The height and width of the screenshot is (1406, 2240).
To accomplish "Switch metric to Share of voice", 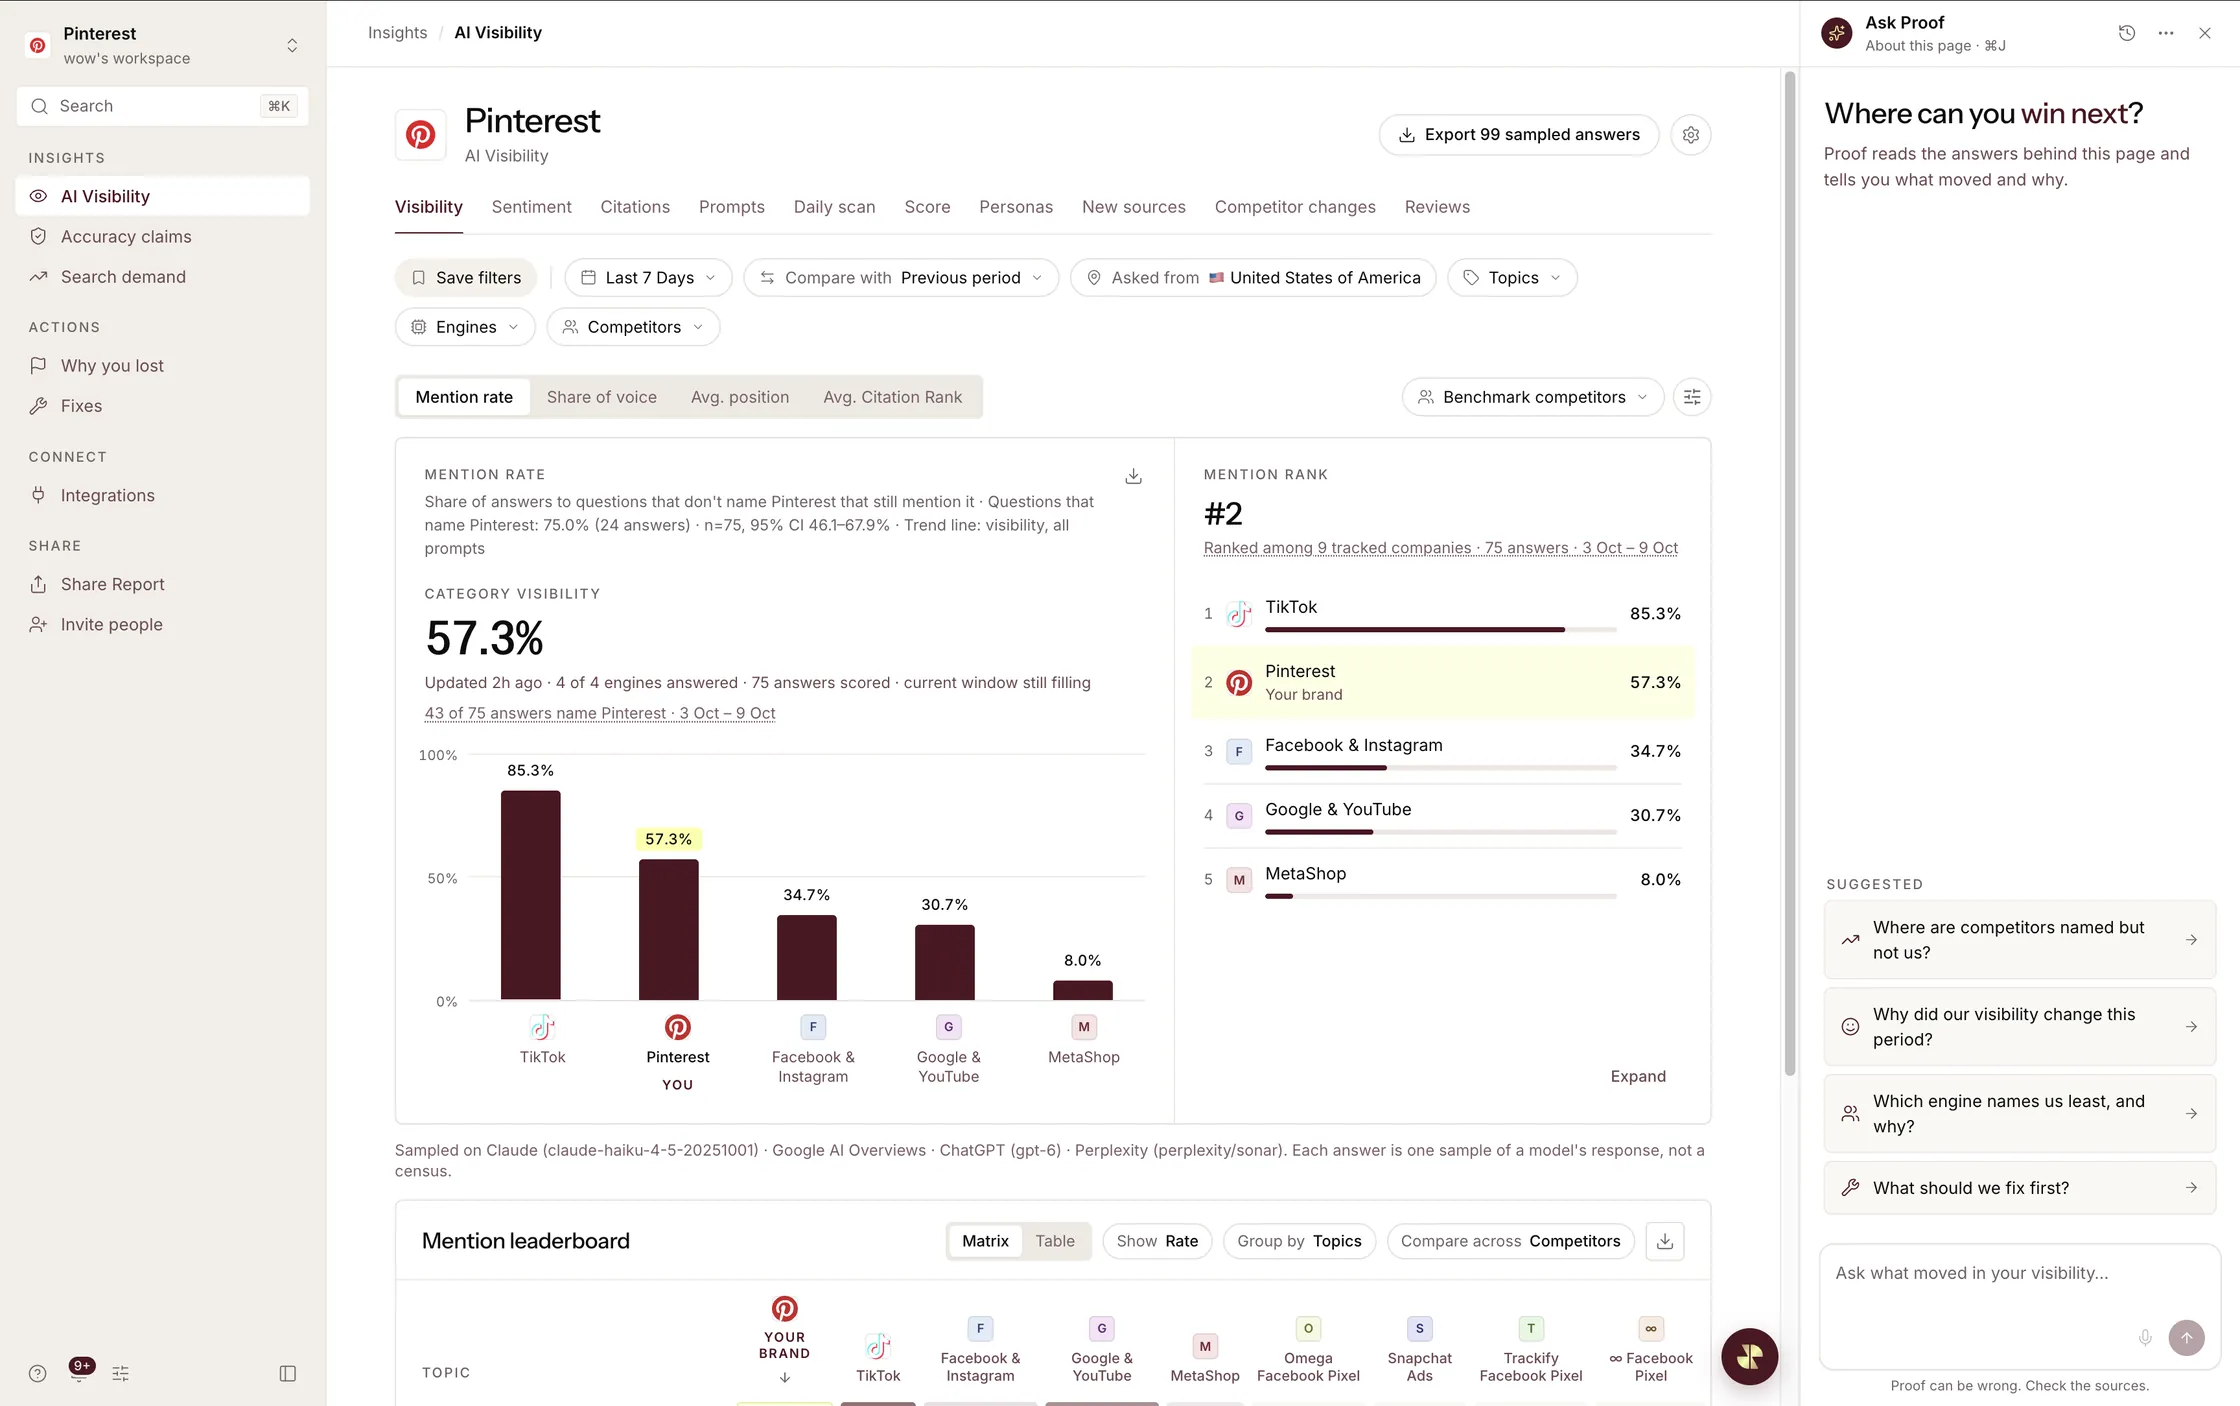I will pos(602,397).
